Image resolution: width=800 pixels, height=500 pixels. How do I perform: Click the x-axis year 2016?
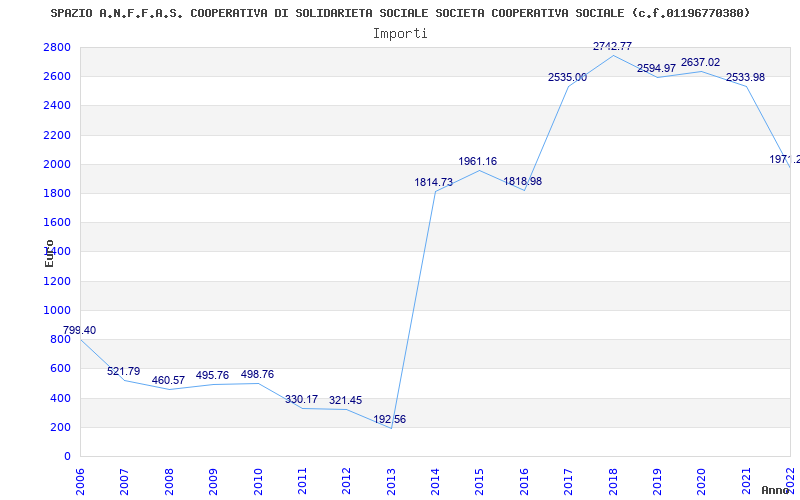click(x=524, y=482)
